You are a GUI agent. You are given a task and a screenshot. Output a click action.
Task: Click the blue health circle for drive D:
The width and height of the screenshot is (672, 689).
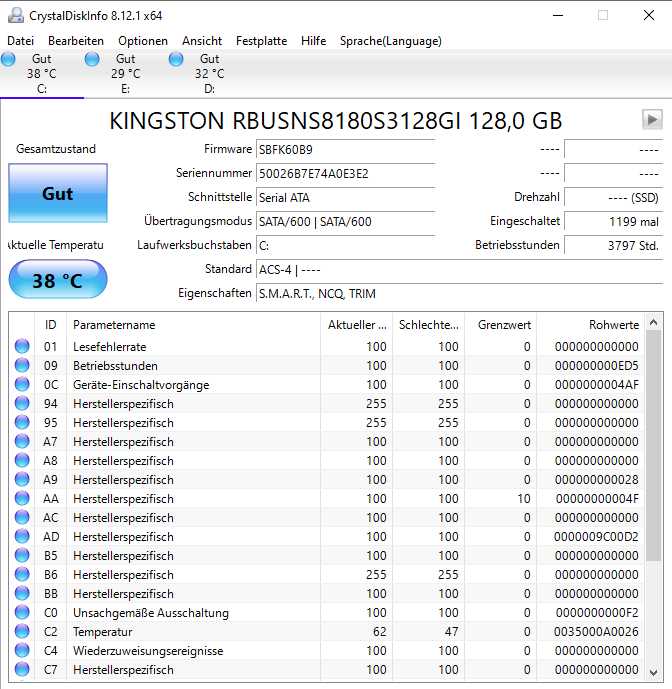[176, 59]
